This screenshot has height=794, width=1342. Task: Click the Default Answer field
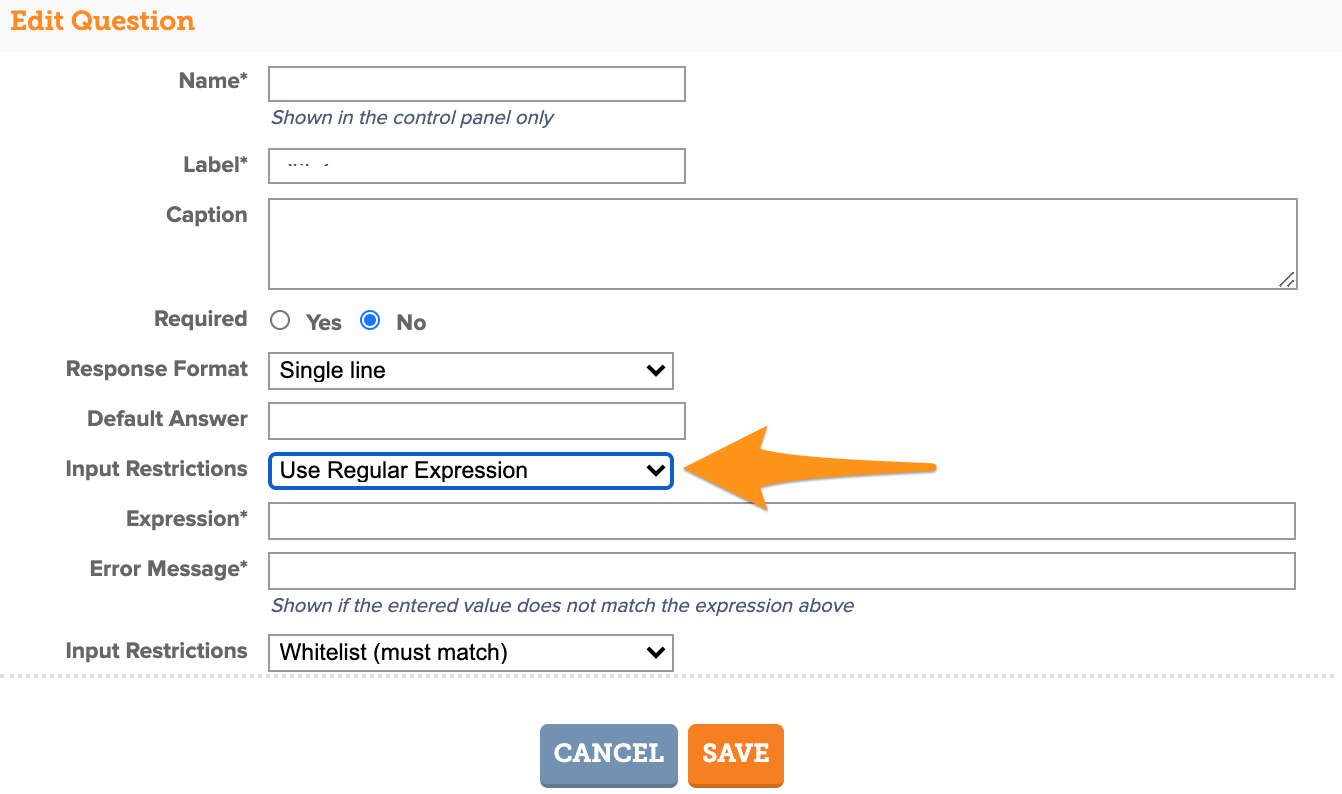click(x=476, y=421)
